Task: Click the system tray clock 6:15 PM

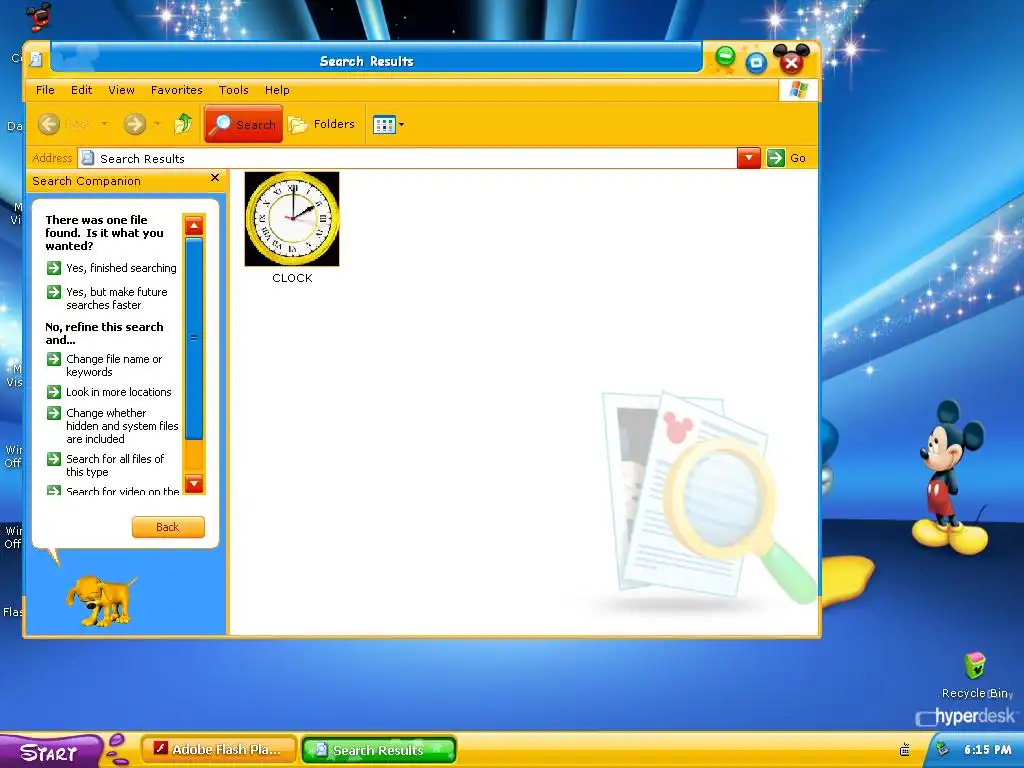Action: point(987,750)
